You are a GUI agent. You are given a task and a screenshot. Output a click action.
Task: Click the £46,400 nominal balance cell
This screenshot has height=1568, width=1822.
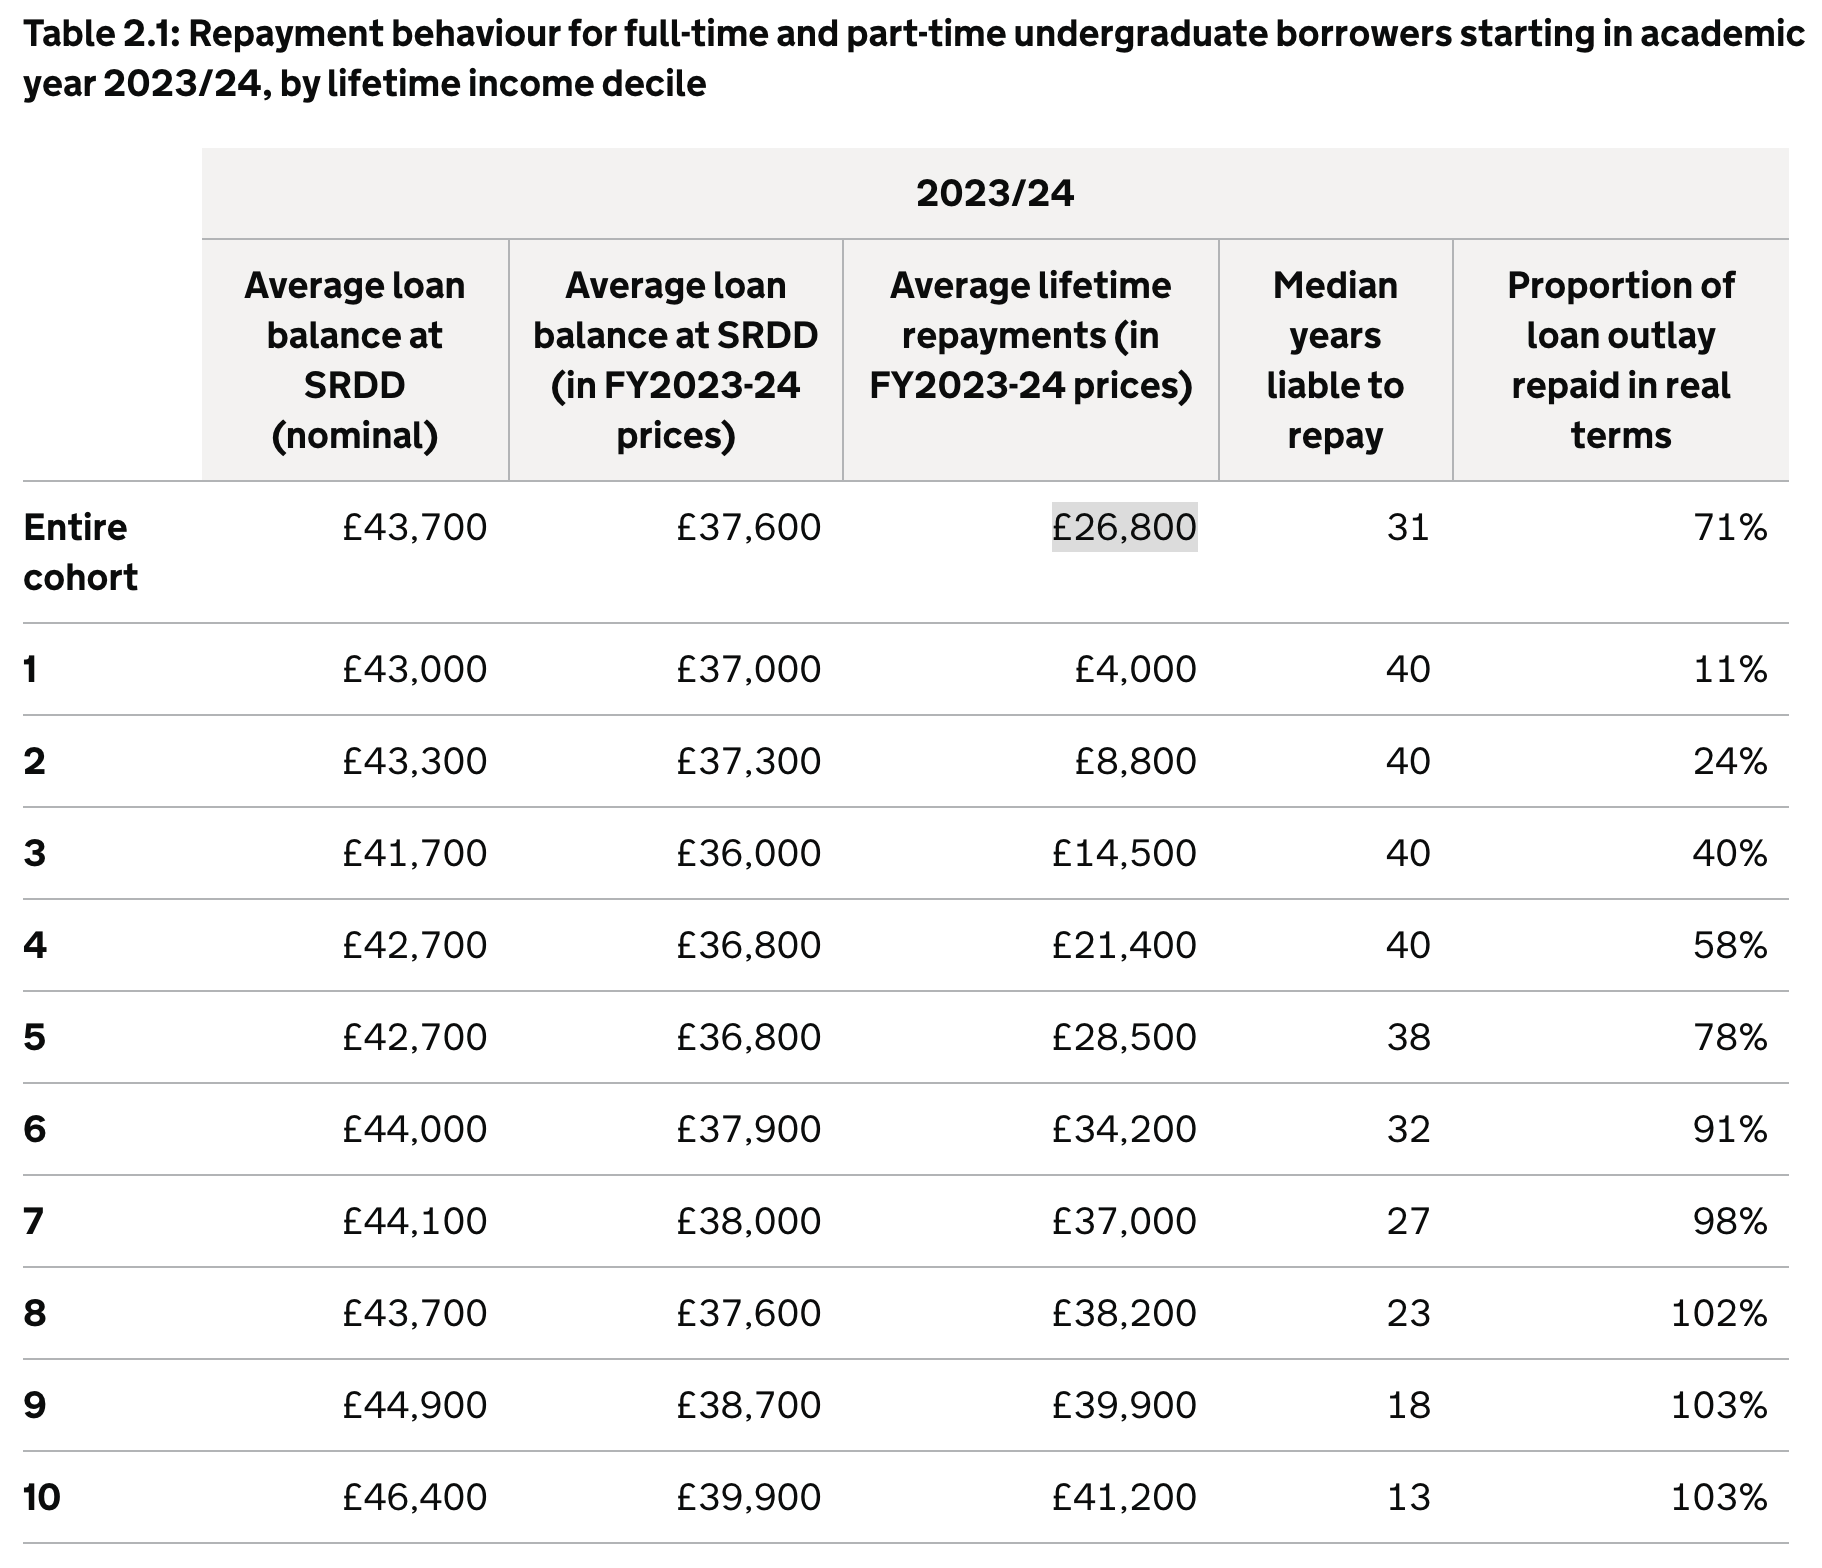(x=414, y=1497)
